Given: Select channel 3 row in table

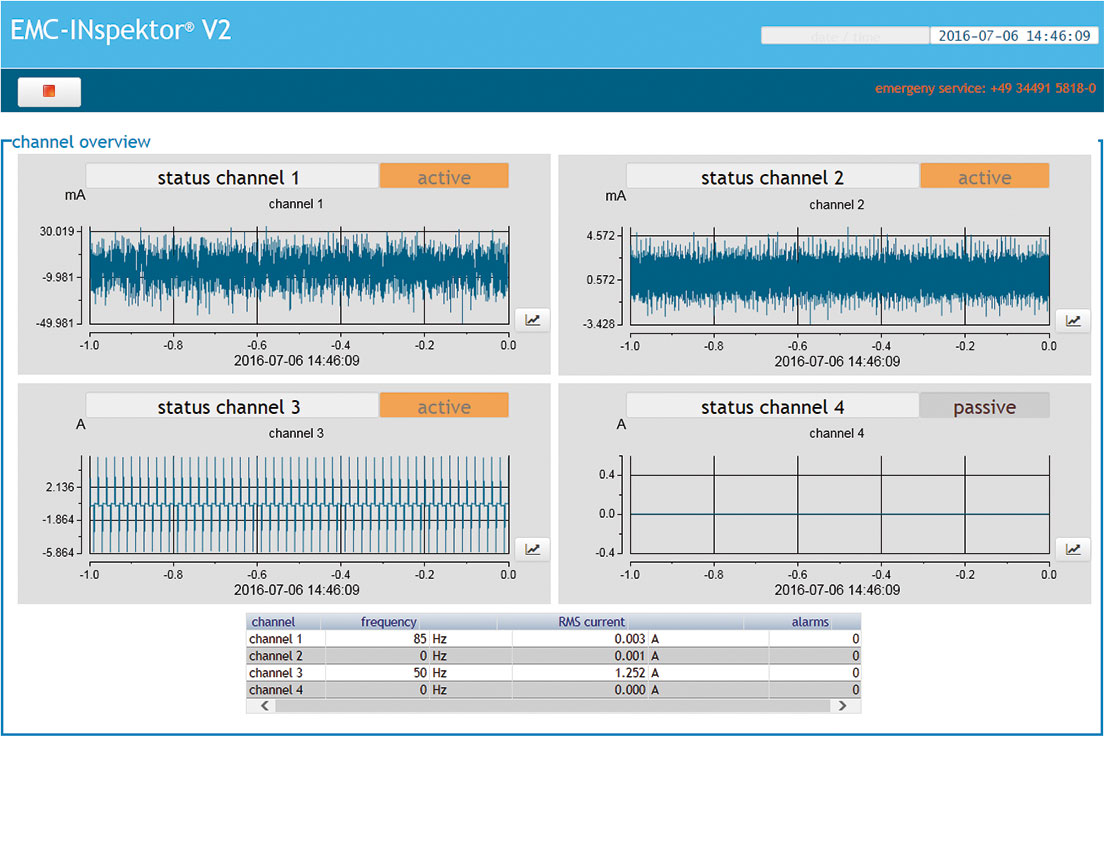Looking at the screenshot, I should [x=553, y=673].
